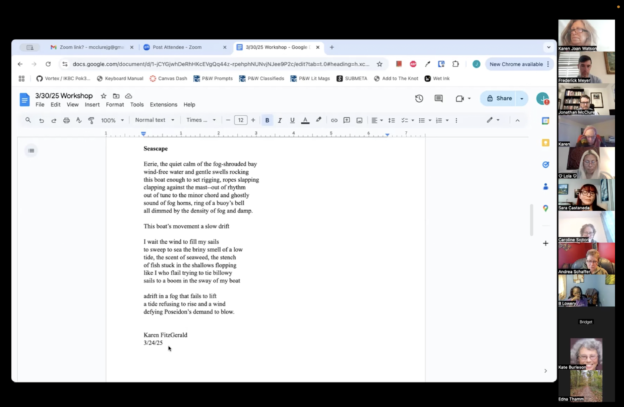Click the document outline icon
624x407 pixels.
coord(31,150)
